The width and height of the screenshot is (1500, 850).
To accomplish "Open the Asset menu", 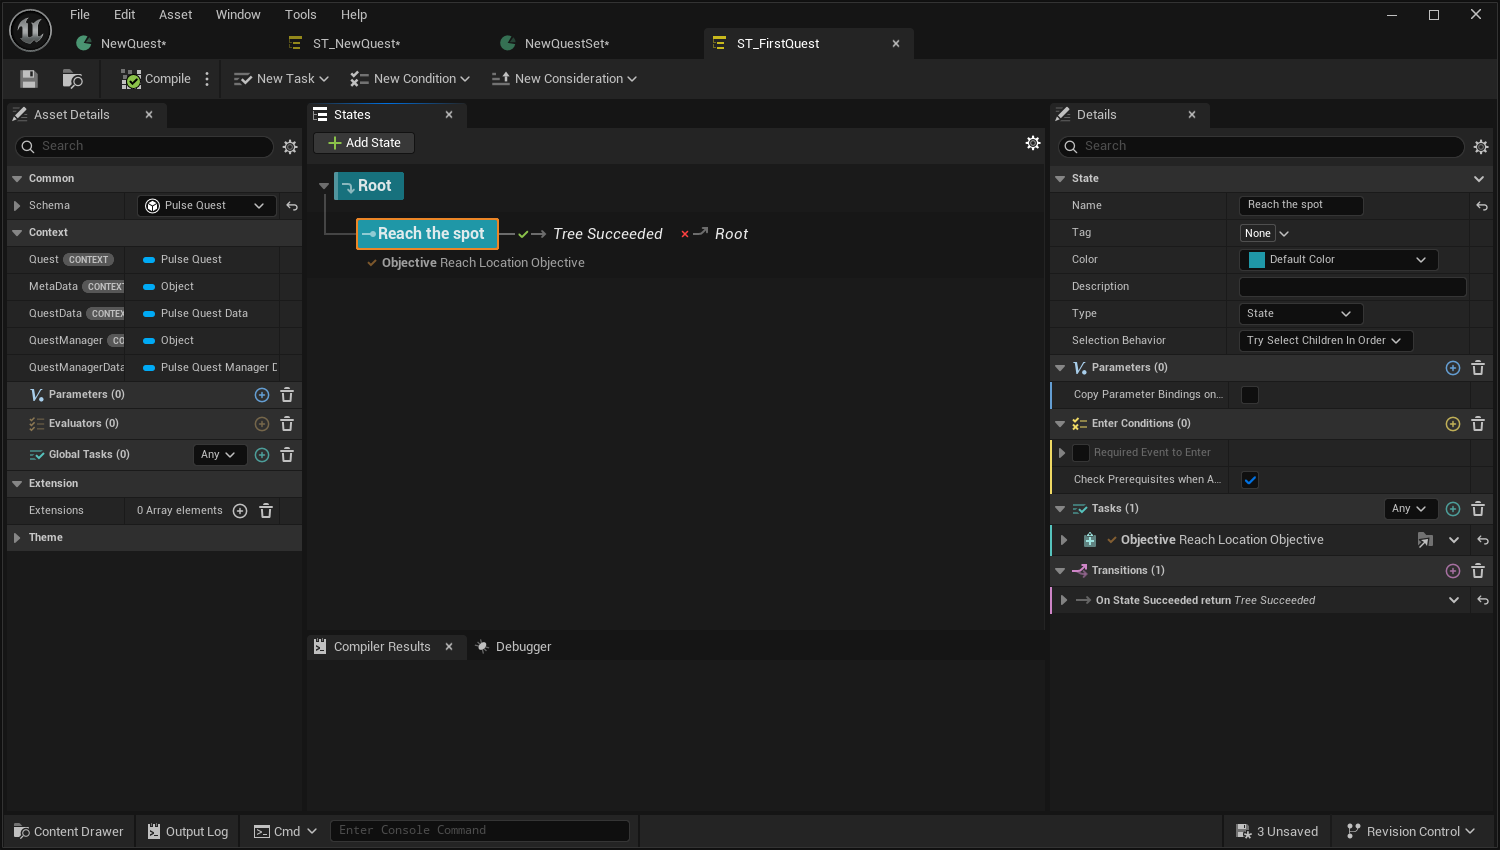I will point(175,15).
